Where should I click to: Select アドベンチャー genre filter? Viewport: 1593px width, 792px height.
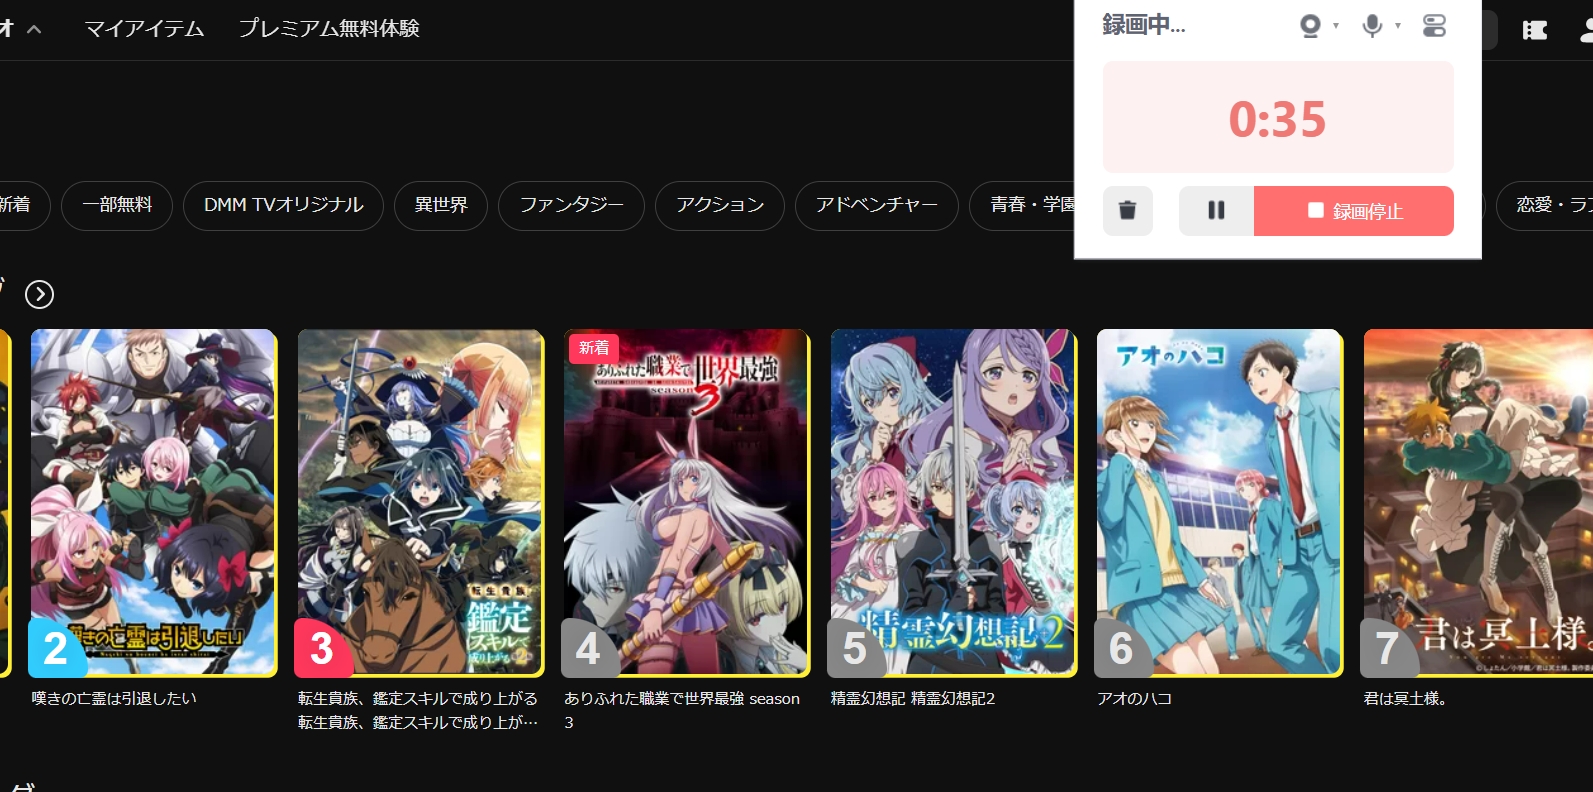[x=877, y=205]
